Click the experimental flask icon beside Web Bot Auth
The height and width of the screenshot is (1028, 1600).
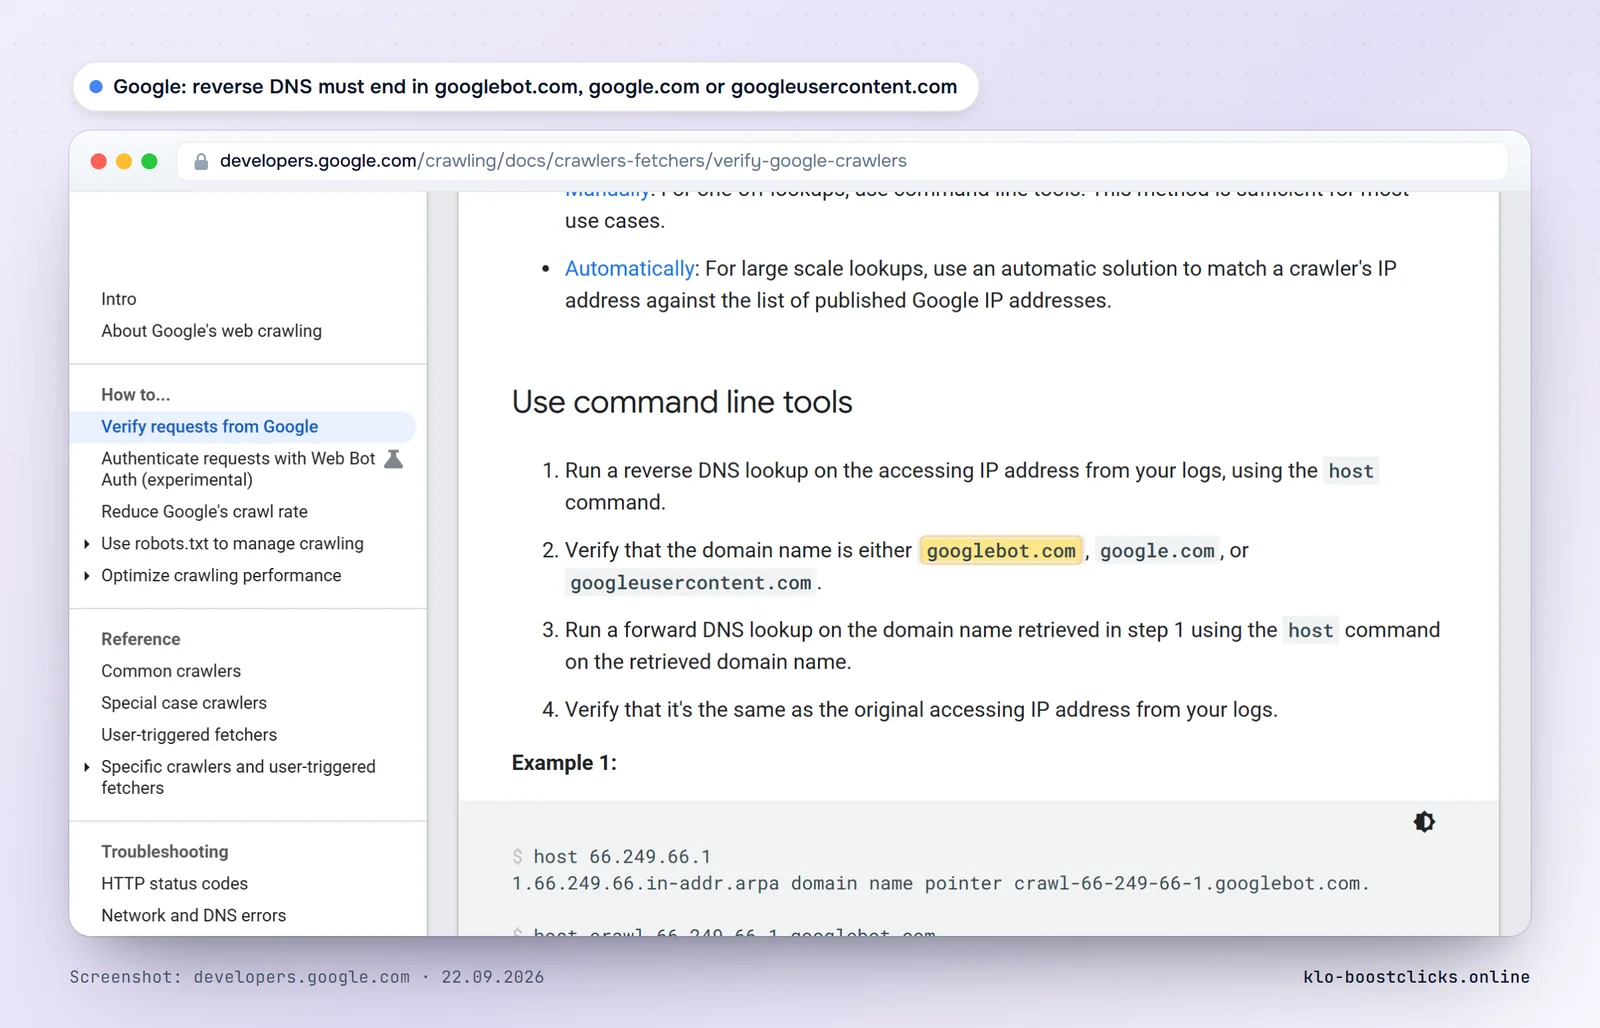point(394,459)
